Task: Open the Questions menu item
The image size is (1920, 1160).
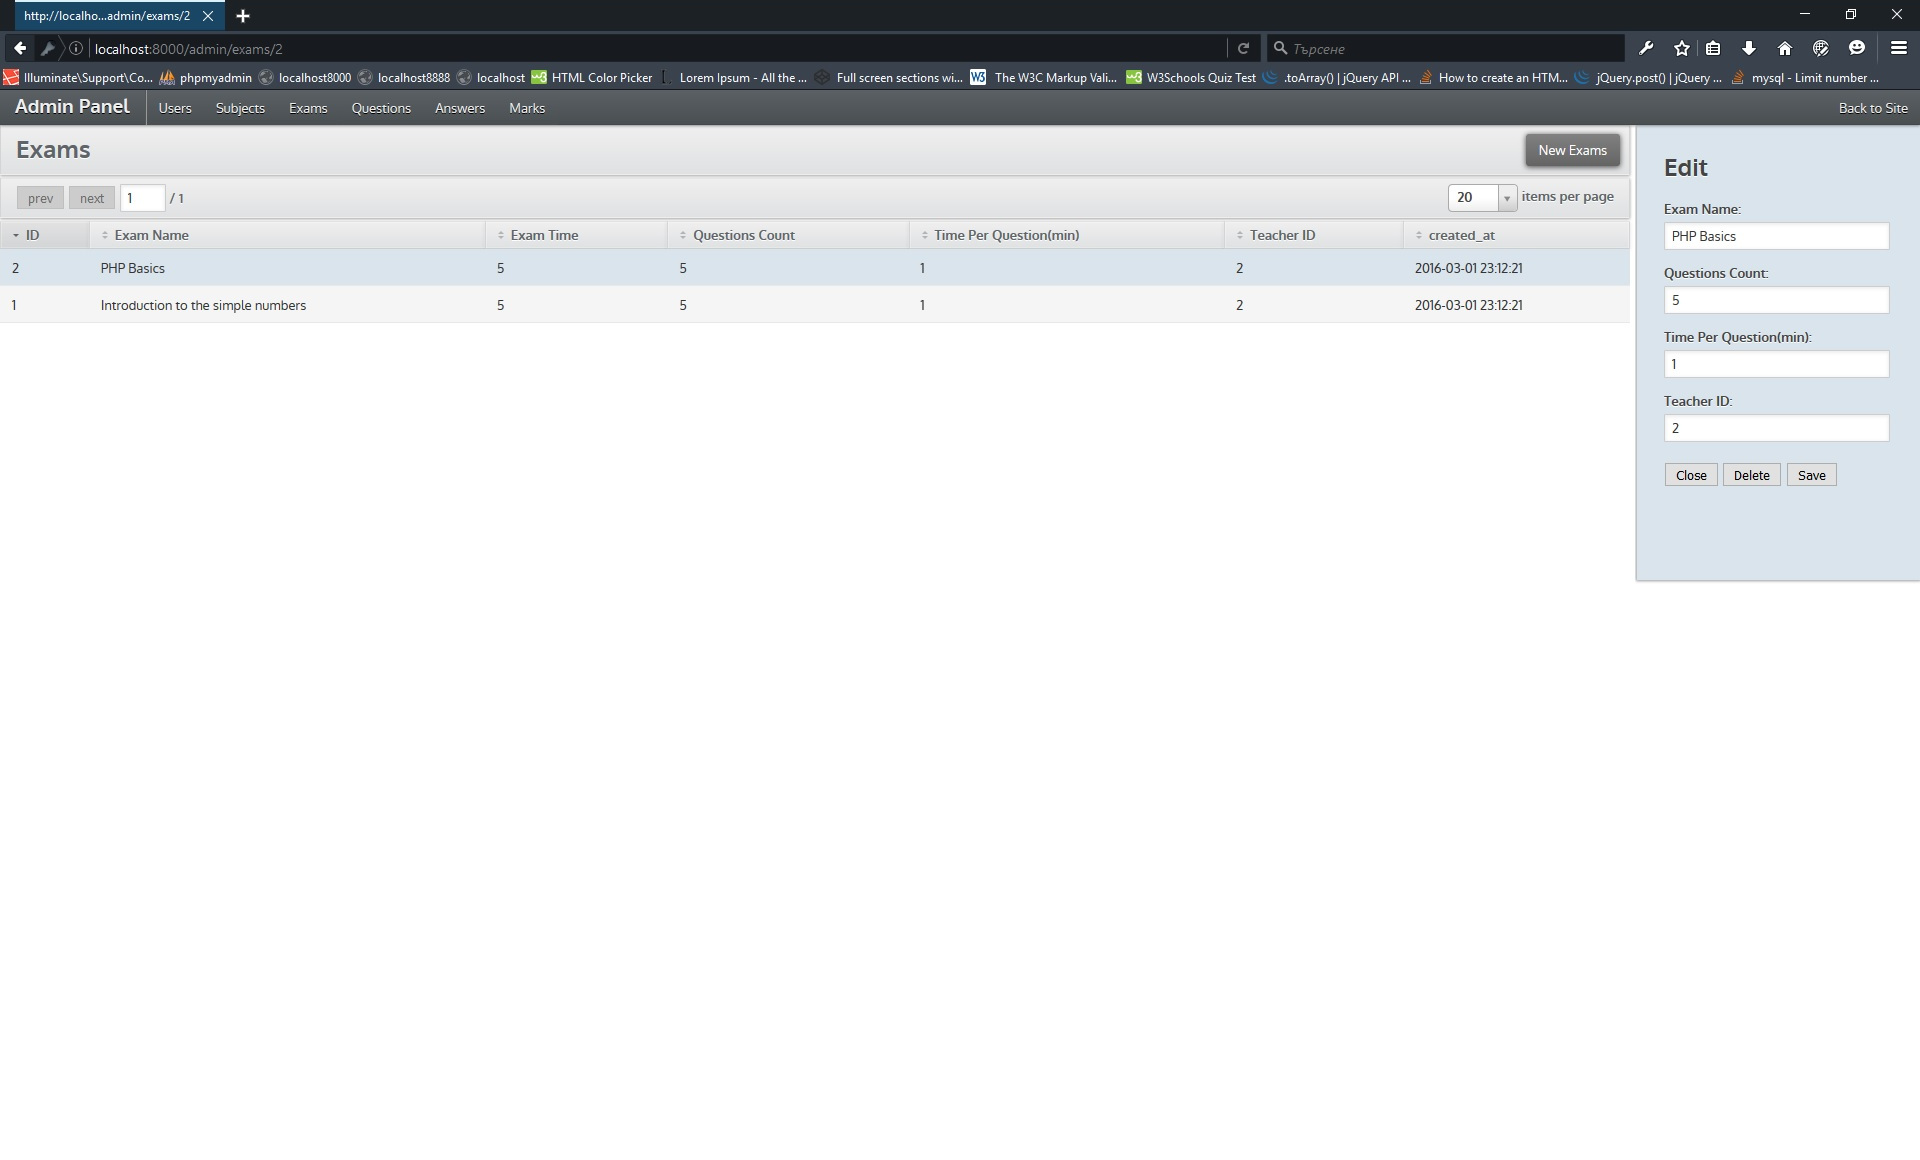Action: (380, 108)
